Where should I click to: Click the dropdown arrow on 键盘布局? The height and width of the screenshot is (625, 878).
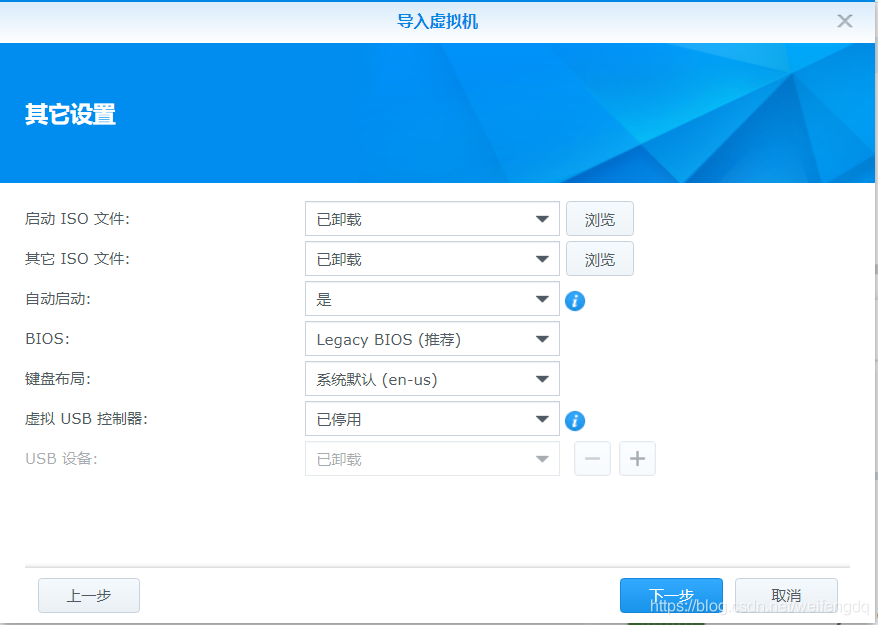tap(544, 378)
